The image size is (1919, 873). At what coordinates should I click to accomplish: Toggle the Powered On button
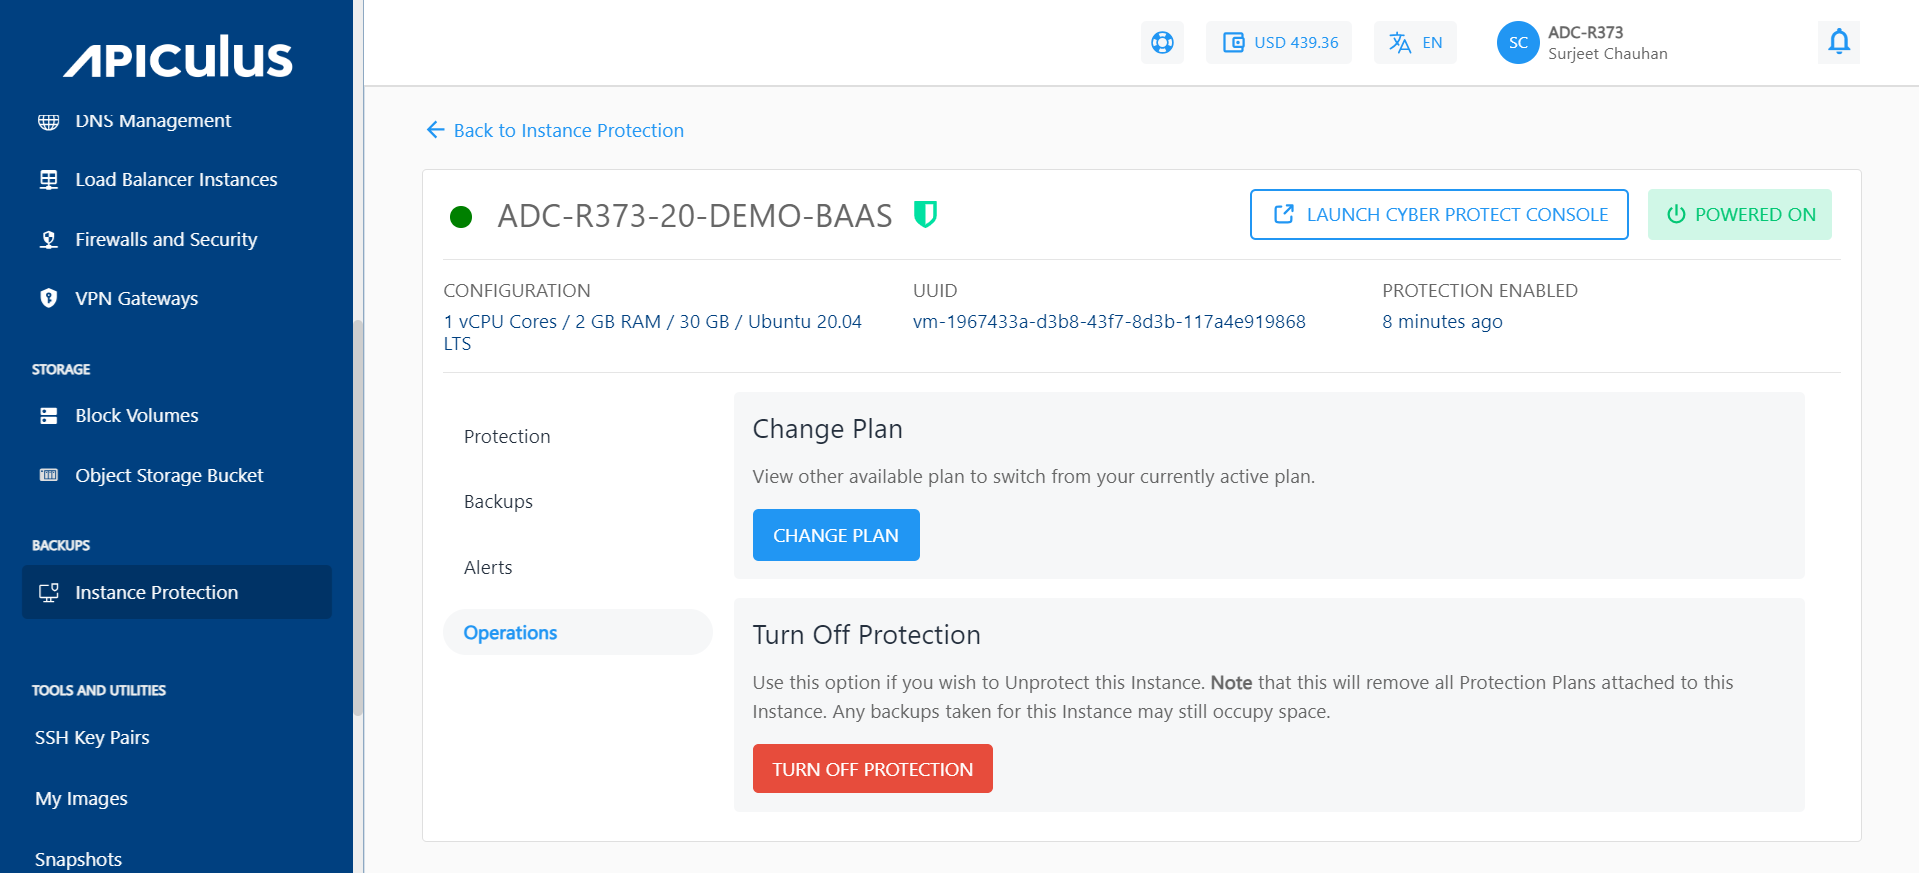(x=1739, y=215)
